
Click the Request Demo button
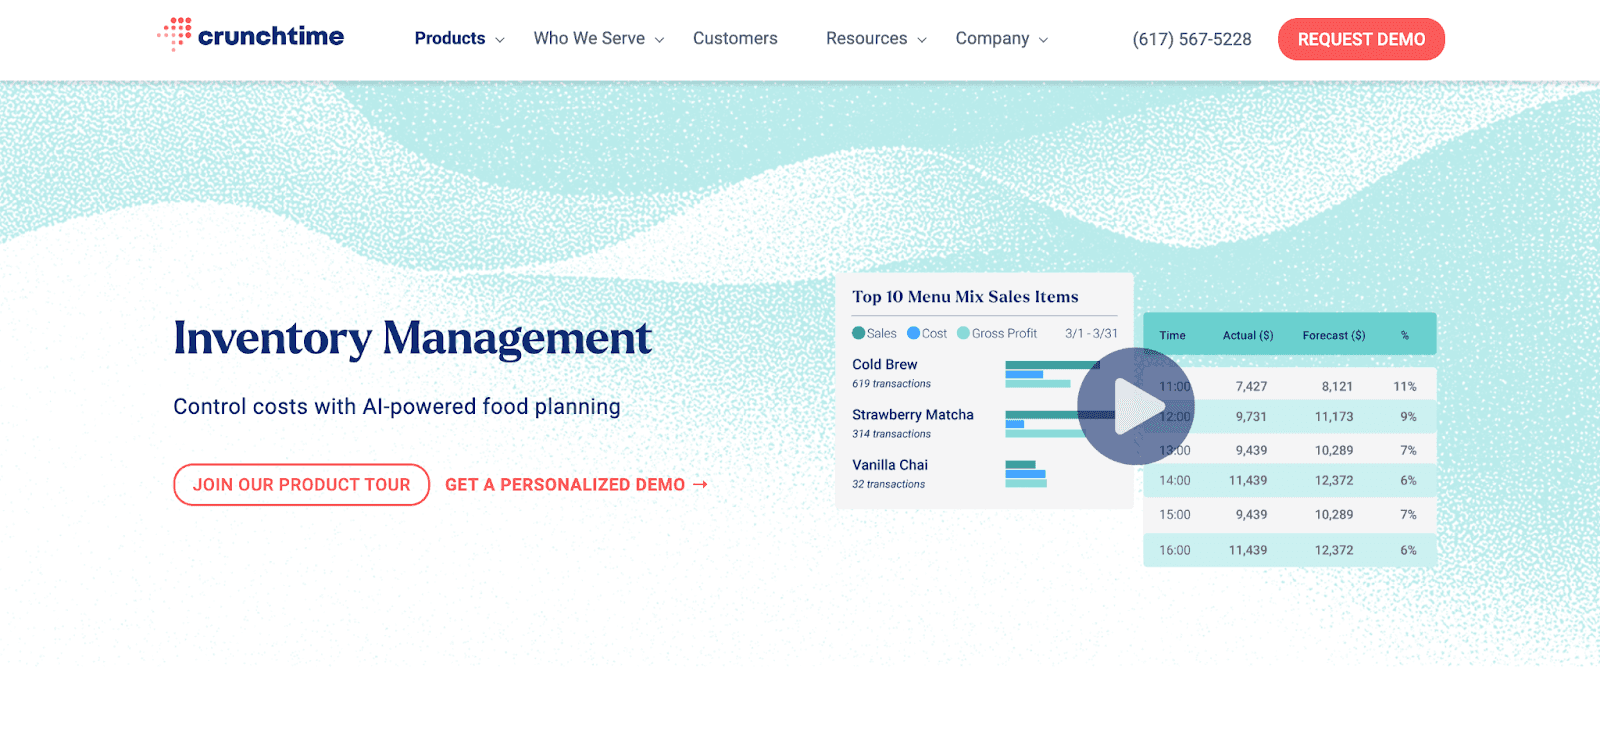(x=1361, y=39)
